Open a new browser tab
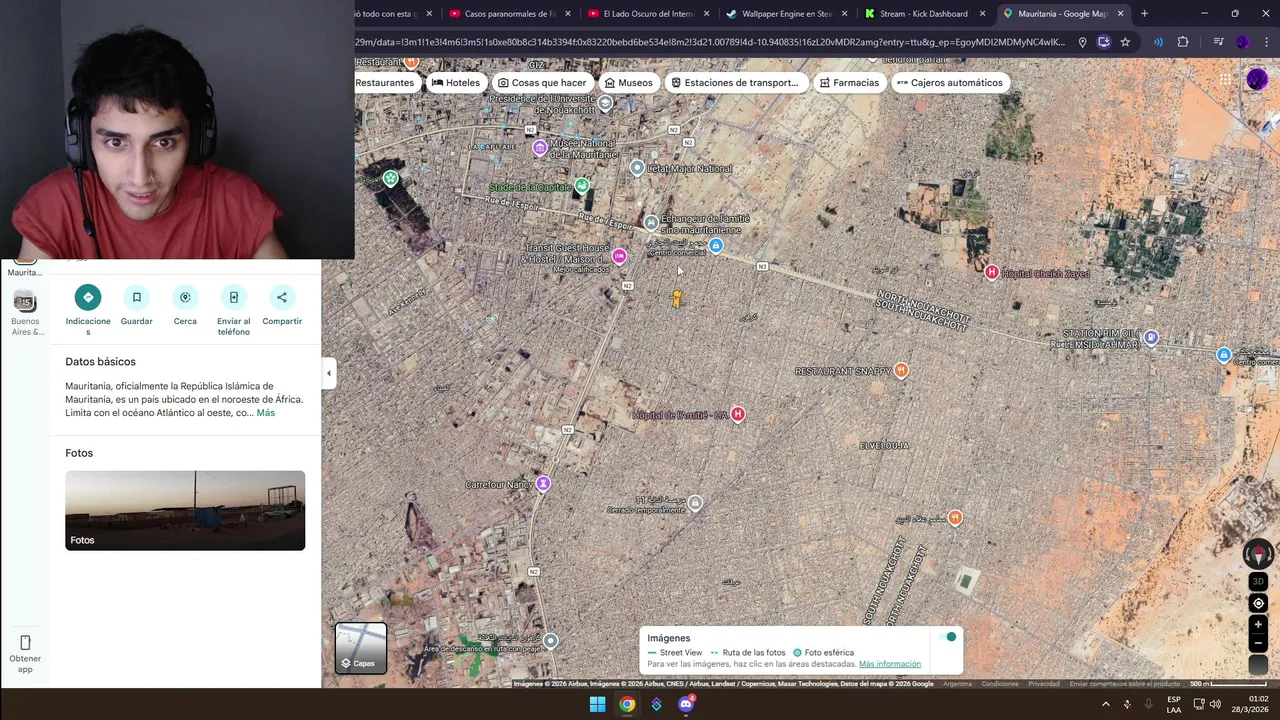 pyautogui.click(x=1144, y=14)
